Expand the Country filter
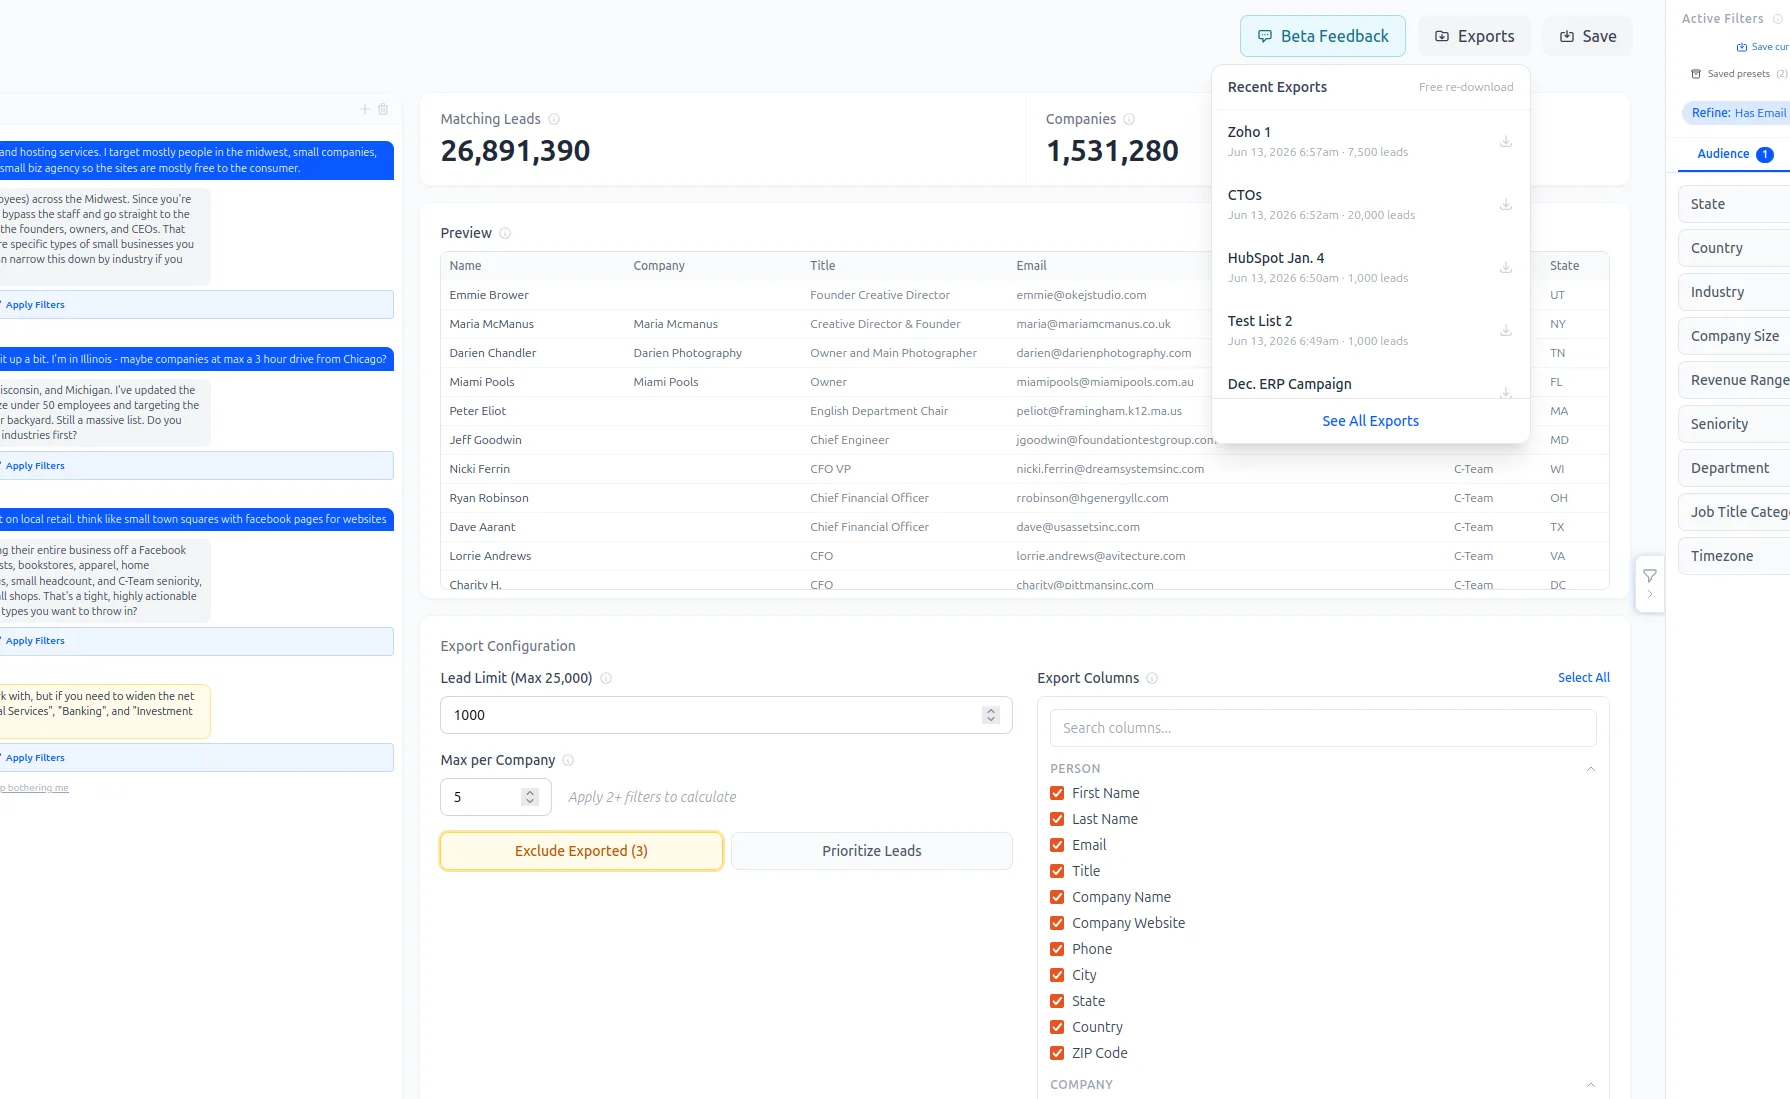 (x=1734, y=248)
